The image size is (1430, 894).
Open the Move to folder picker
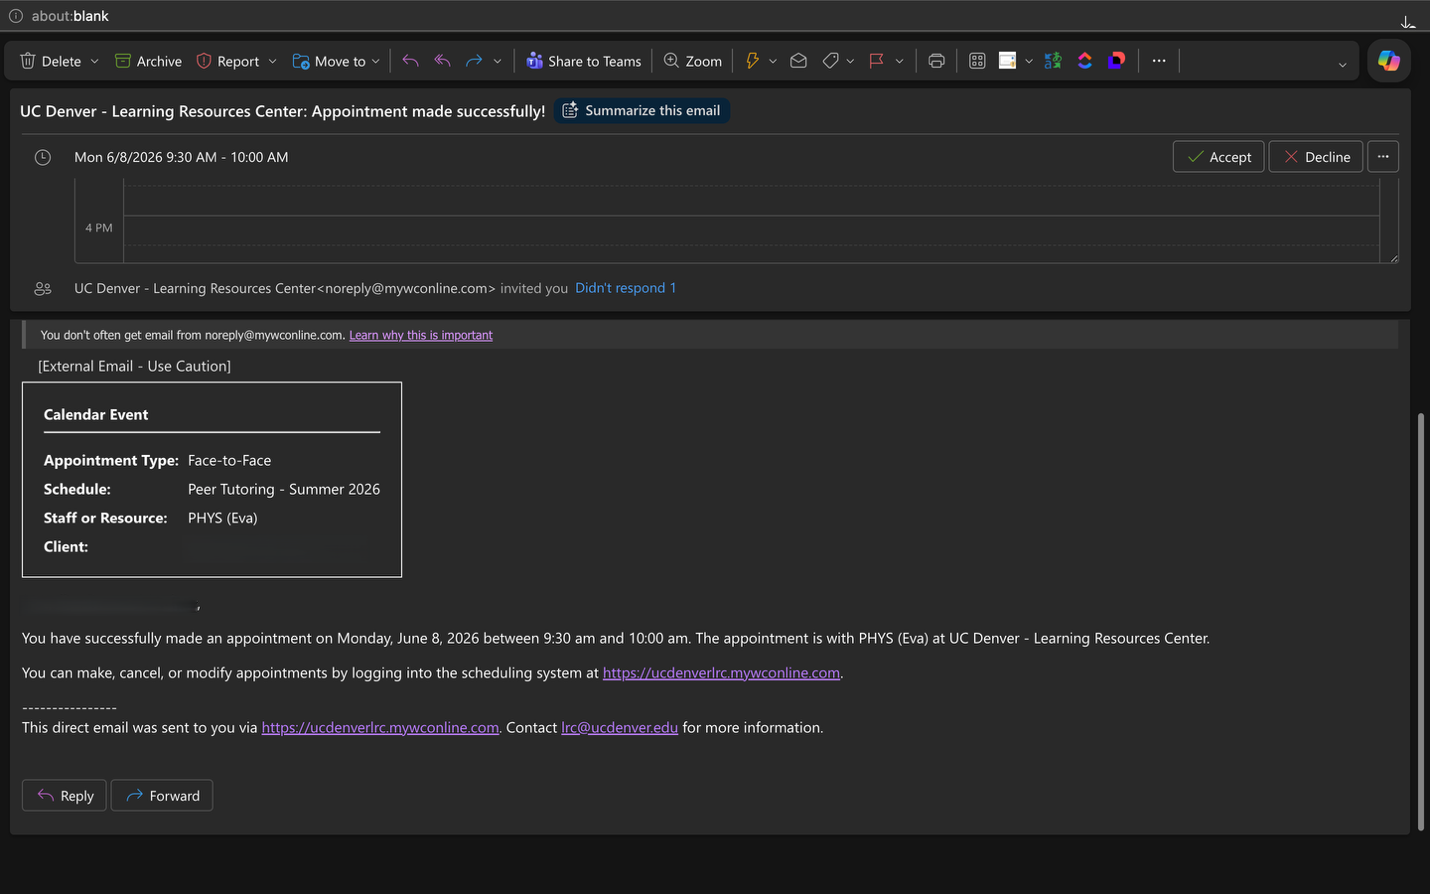coord(329,61)
